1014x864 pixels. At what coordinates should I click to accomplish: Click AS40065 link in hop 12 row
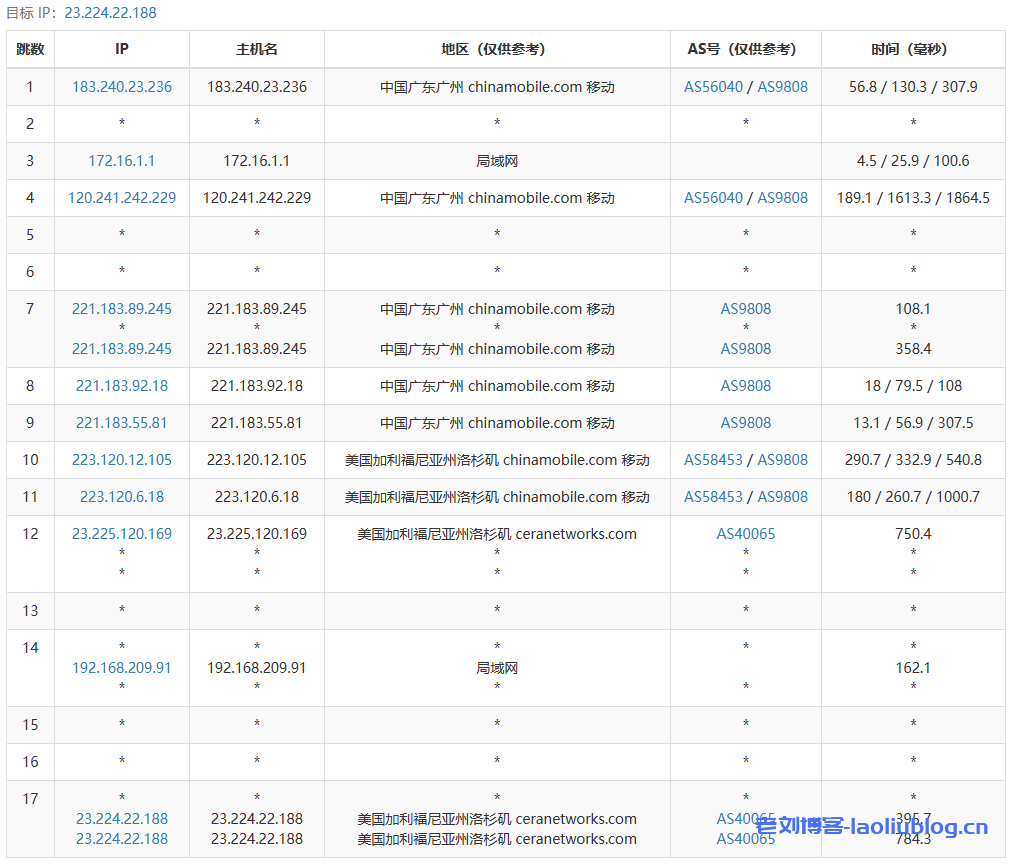(x=746, y=534)
